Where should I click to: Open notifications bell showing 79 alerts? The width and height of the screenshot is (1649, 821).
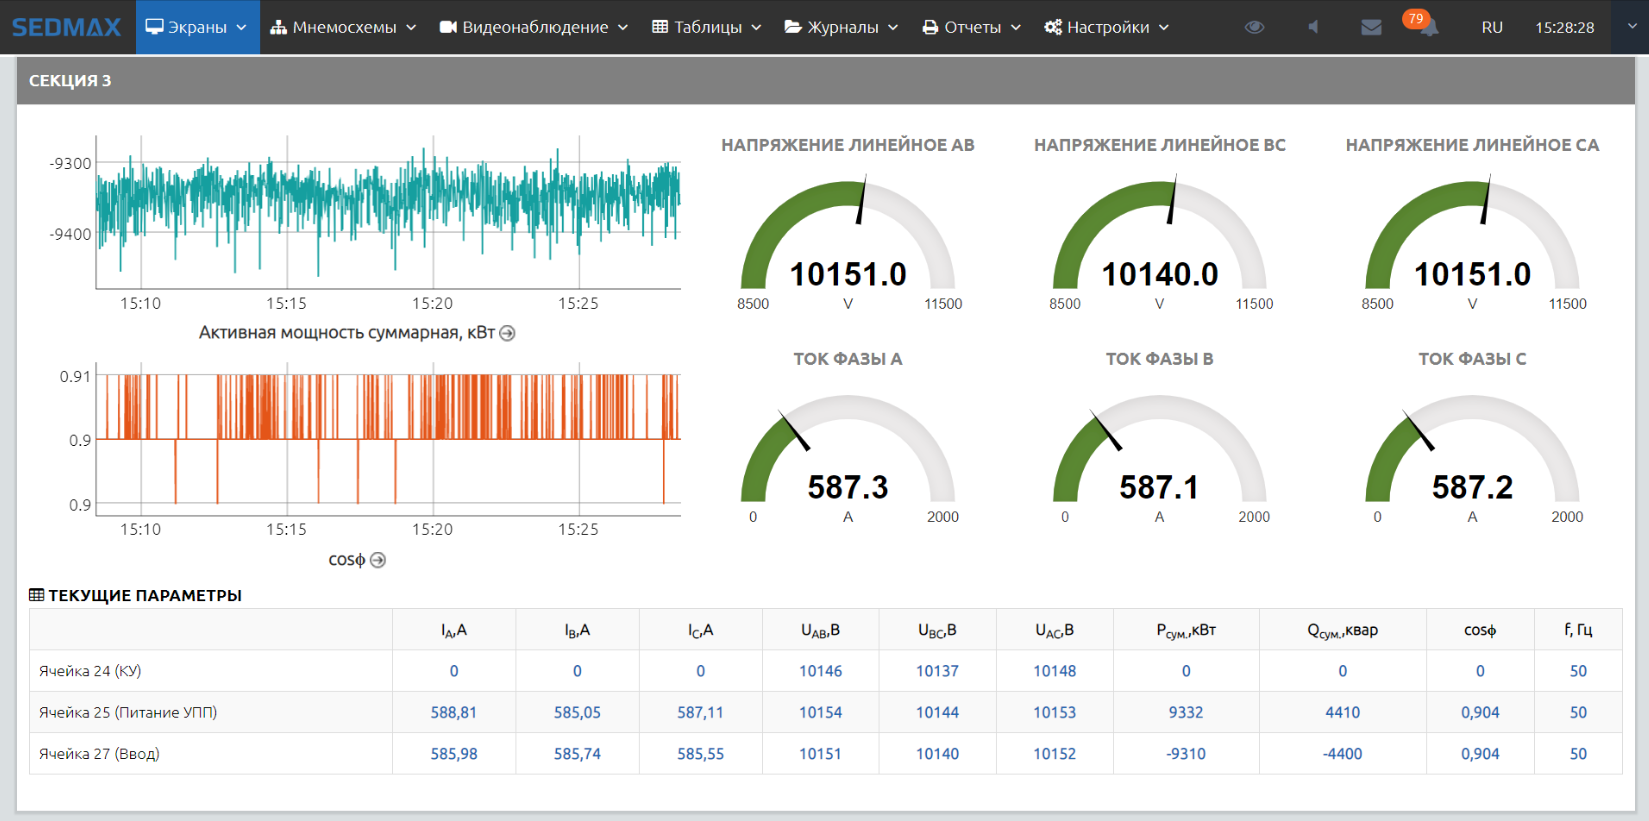pyautogui.click(x=1427, y=27)
